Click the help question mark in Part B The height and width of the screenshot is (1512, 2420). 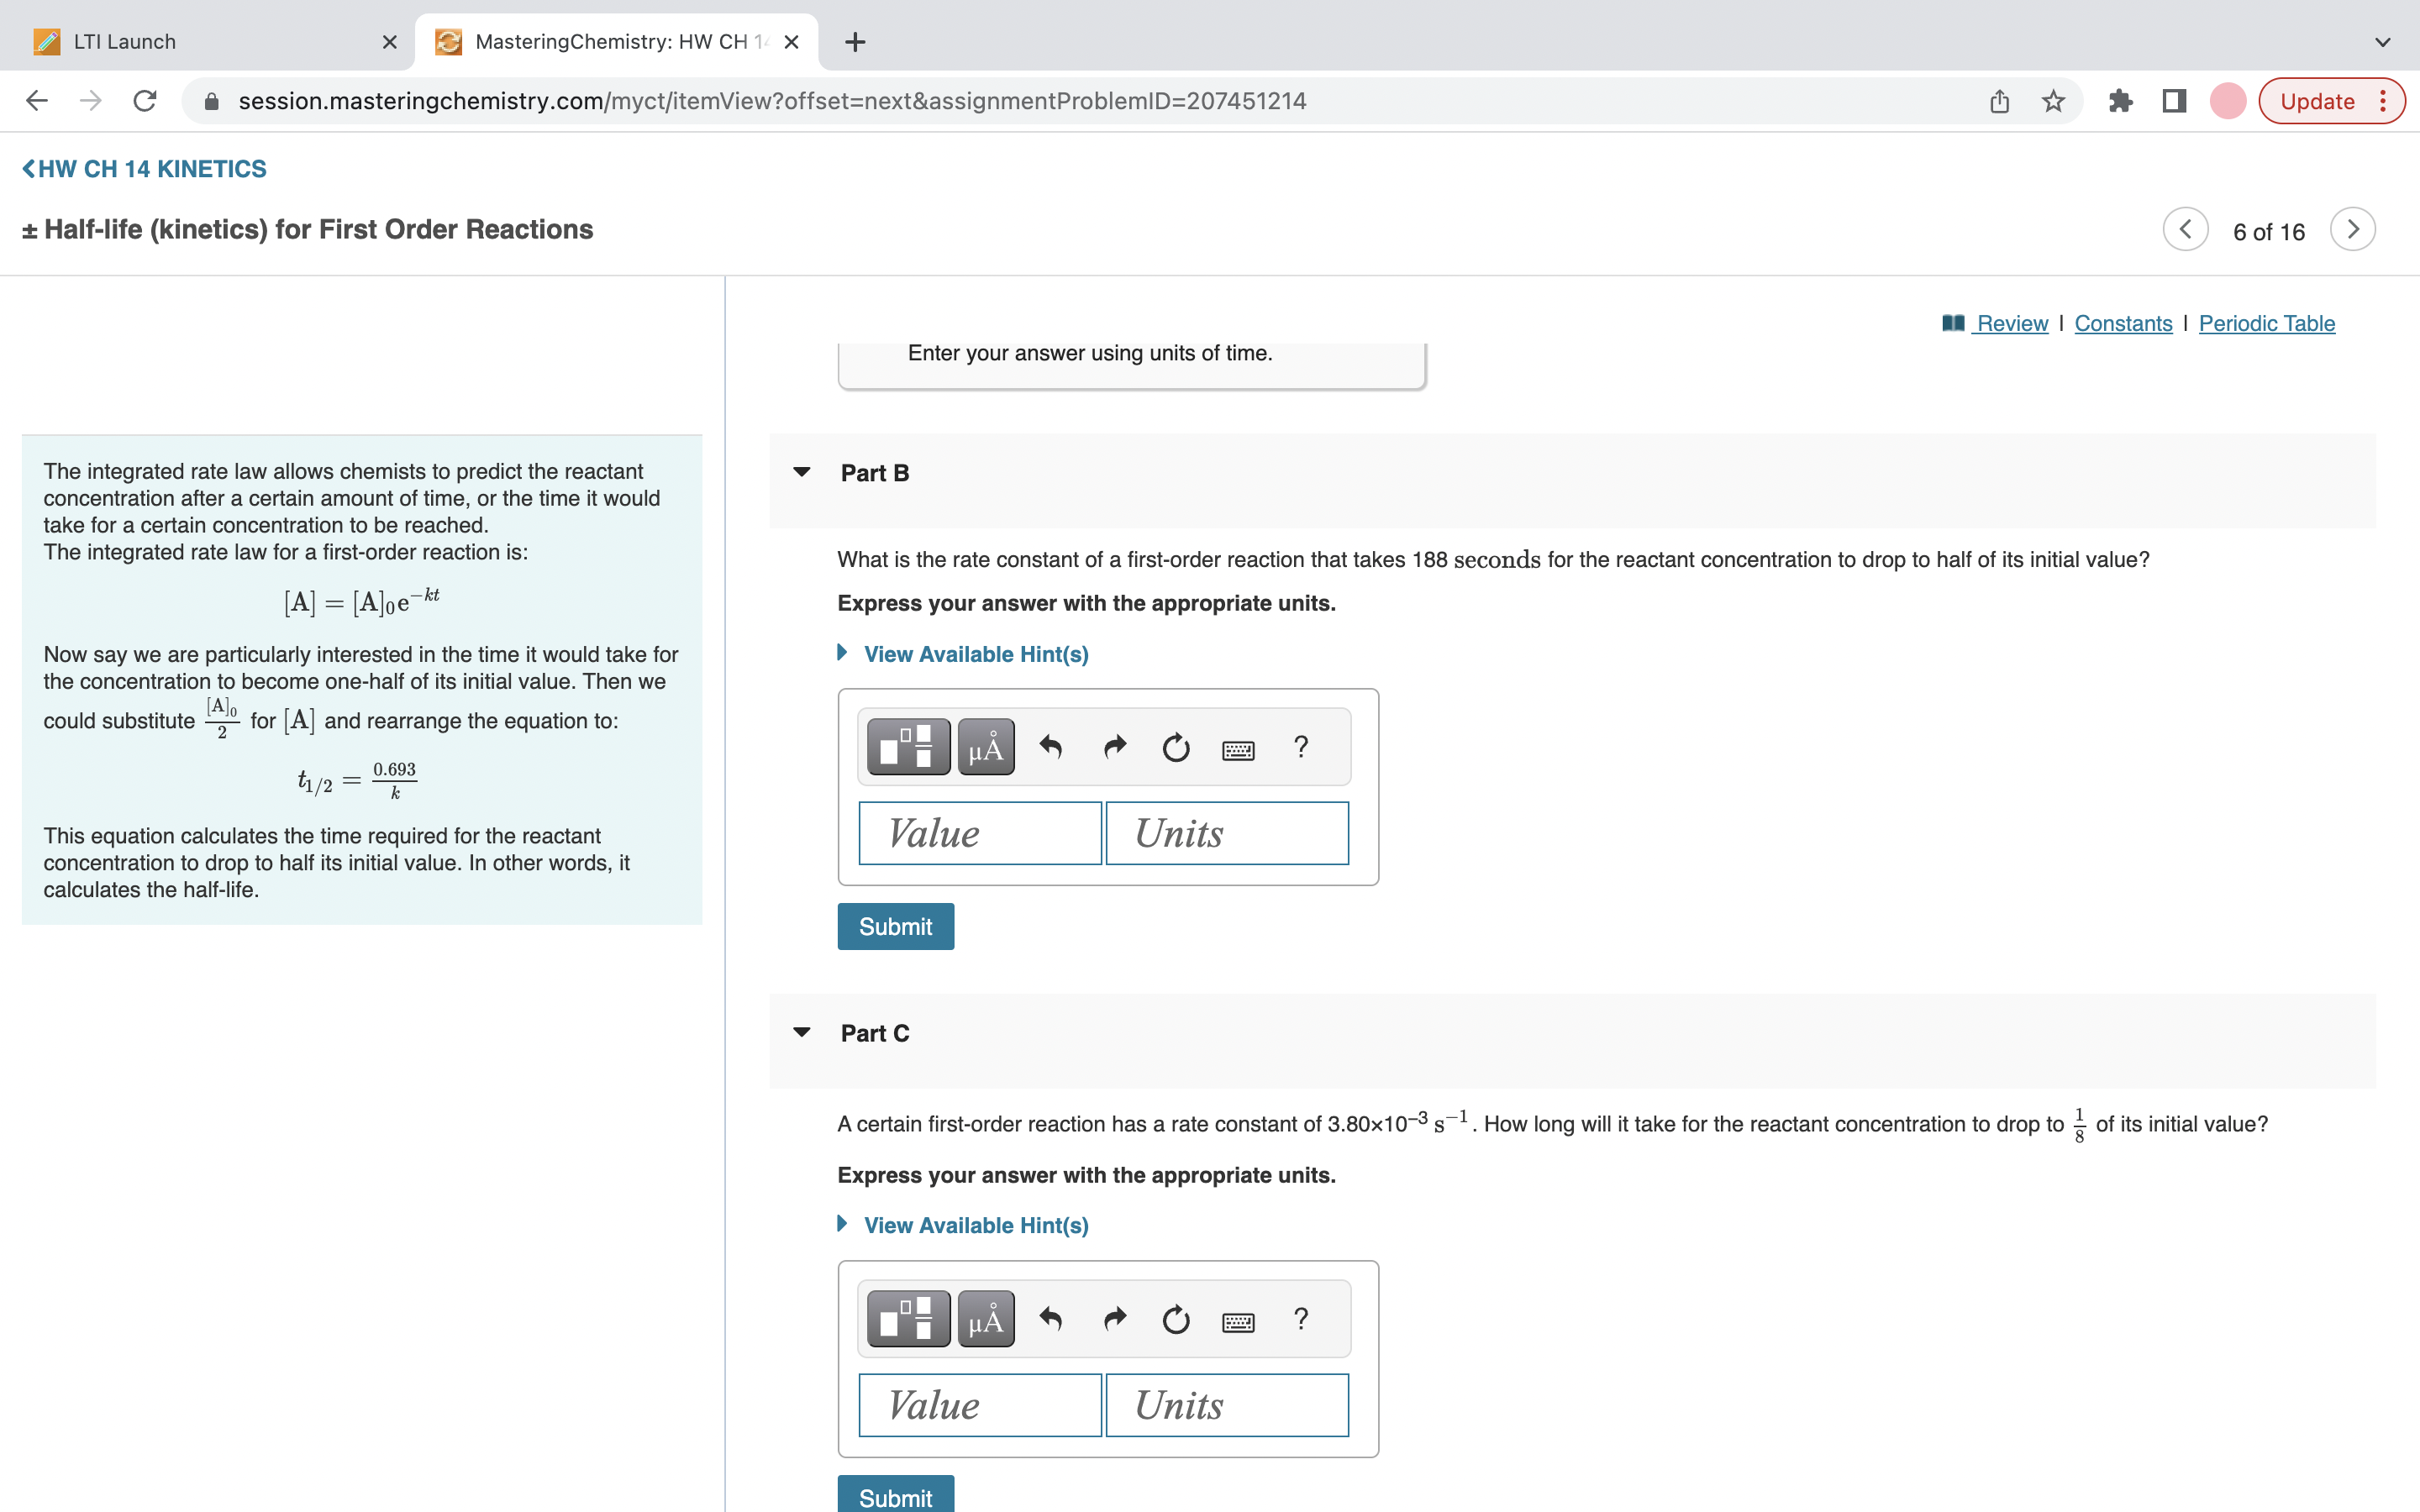(x=1300, y=747)
